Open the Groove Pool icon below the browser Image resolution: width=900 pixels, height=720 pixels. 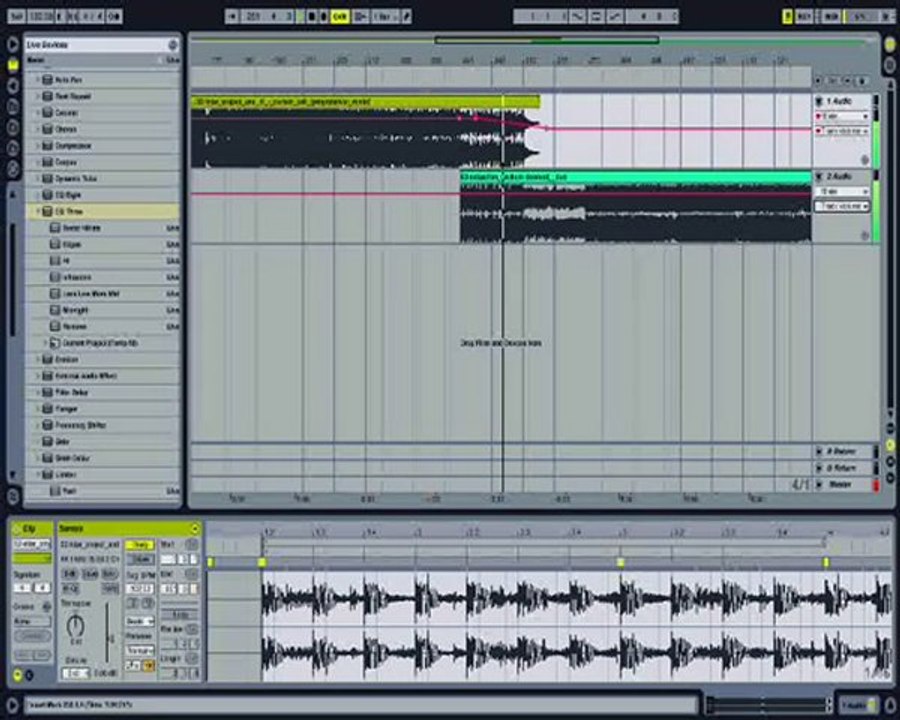(x=13, y=496)
